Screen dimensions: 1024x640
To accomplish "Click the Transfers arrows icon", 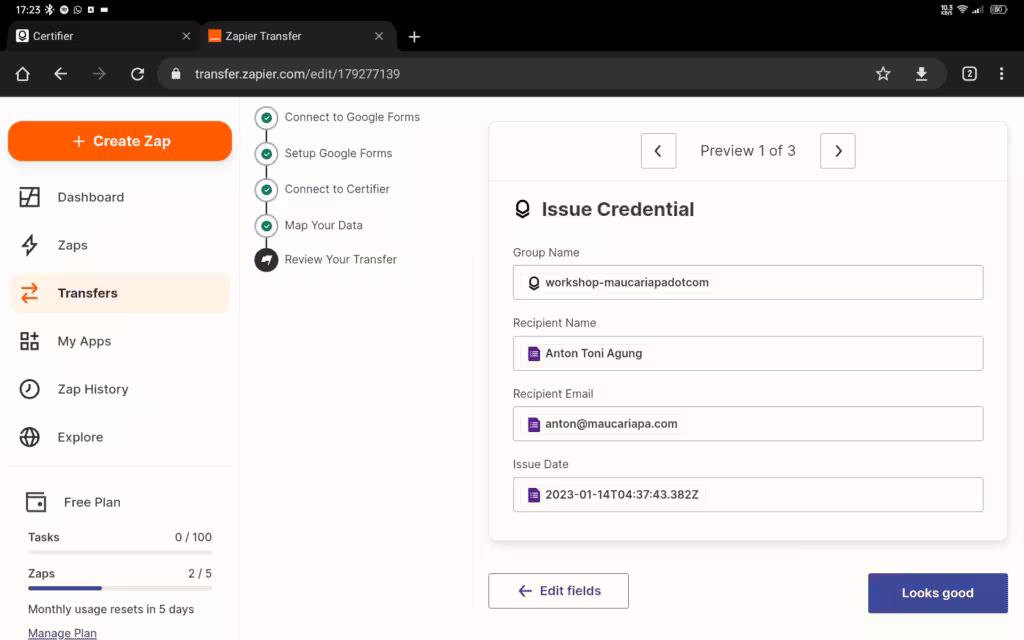I will pos(29,293).
